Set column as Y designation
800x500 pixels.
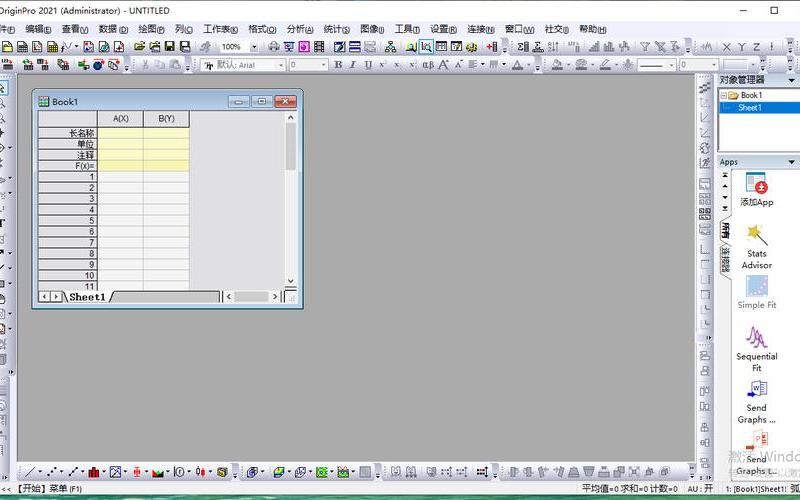click(x=742, y=47)
